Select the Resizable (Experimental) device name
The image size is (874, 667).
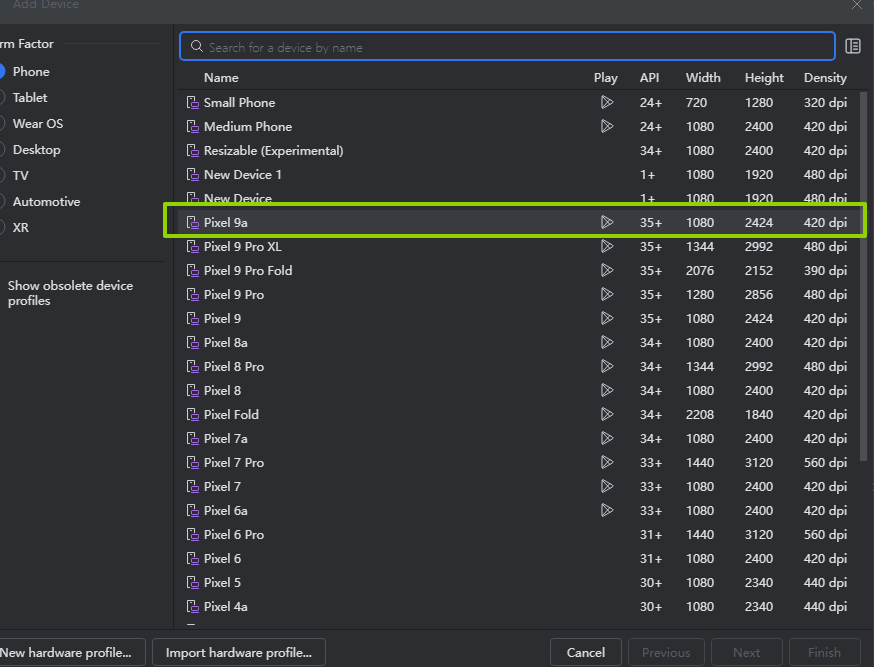(x=273, y=150)
